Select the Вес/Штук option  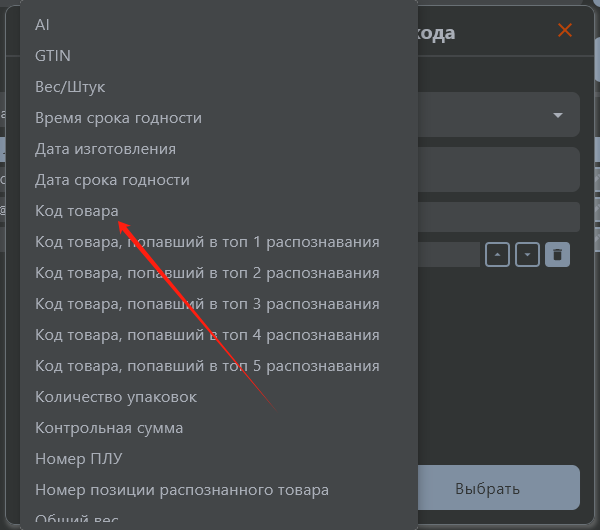click(70, 87)
